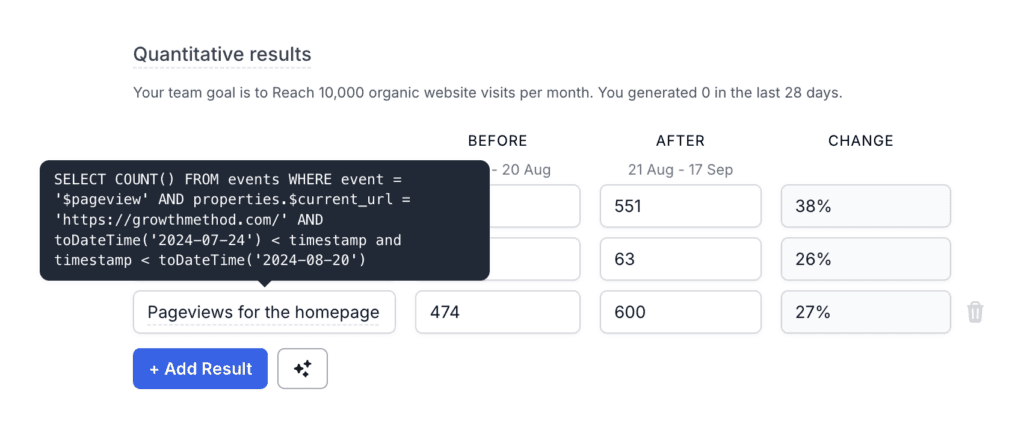The image size is (1024, 430).
Task: Click the After field showing 600
Action: click(x=680, y=312)
